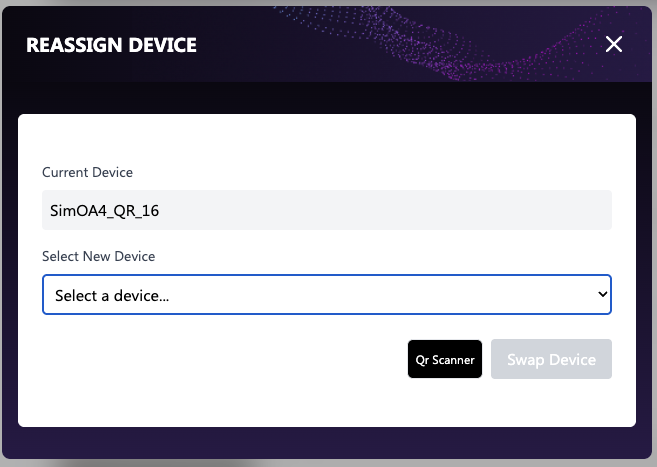Close the Reassign Device dialog
This screenshot has width=657, height=467.
pyautogui.click(x=614, y=44)
